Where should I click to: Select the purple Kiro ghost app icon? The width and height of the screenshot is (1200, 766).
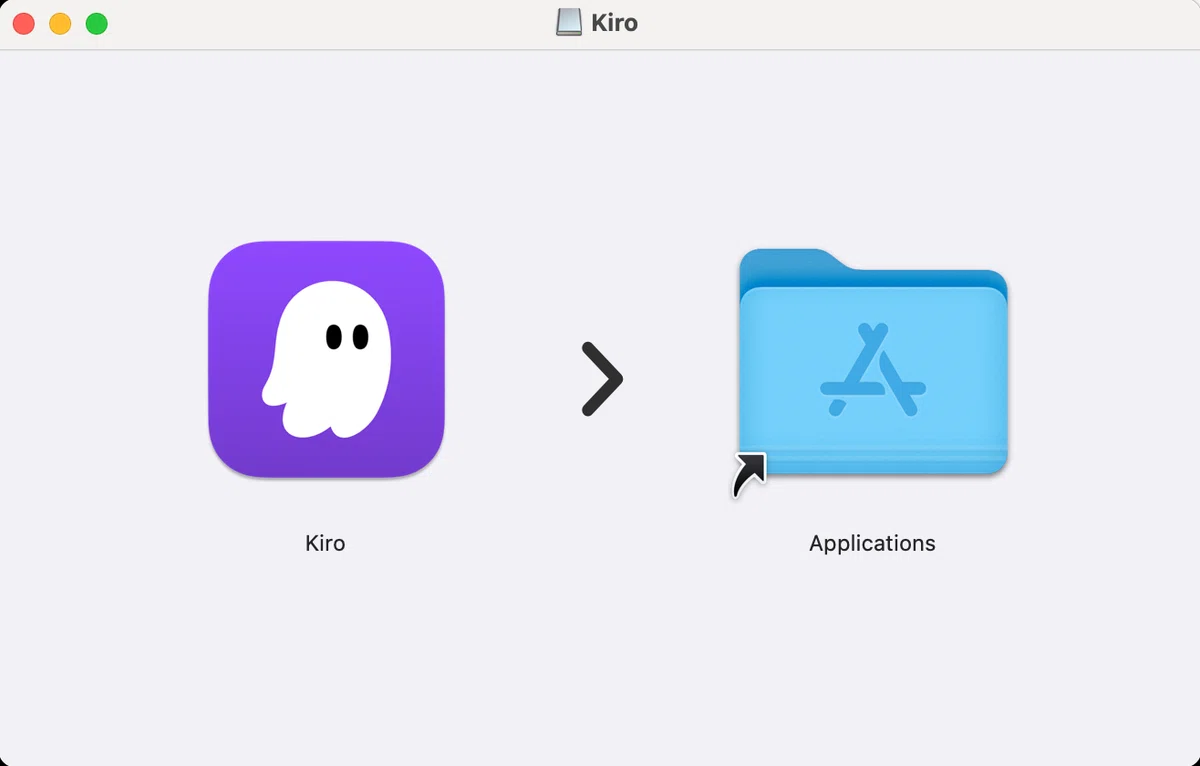click(326, 359)
